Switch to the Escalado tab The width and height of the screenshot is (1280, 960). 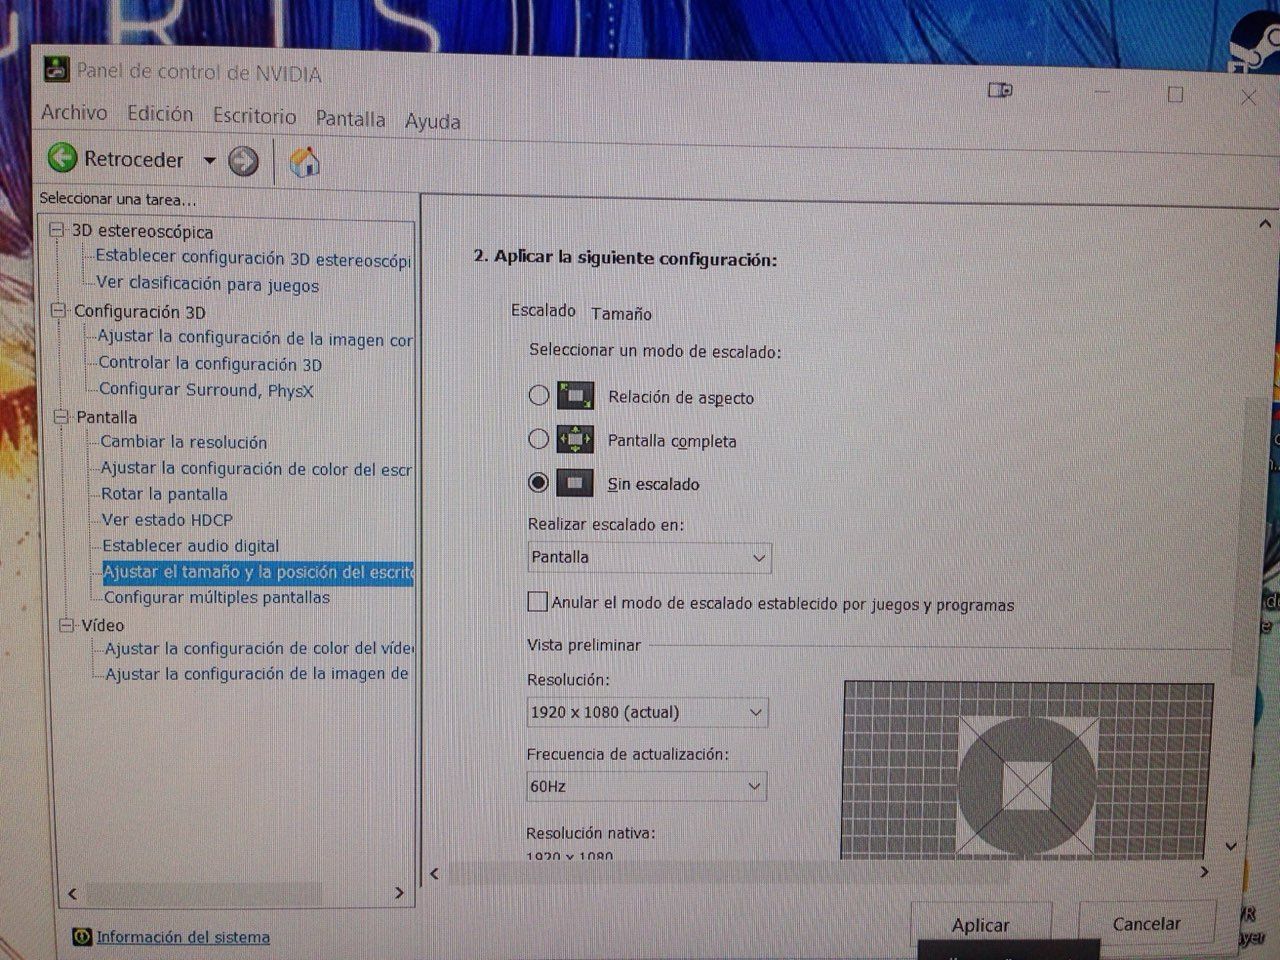pos(543,310)
